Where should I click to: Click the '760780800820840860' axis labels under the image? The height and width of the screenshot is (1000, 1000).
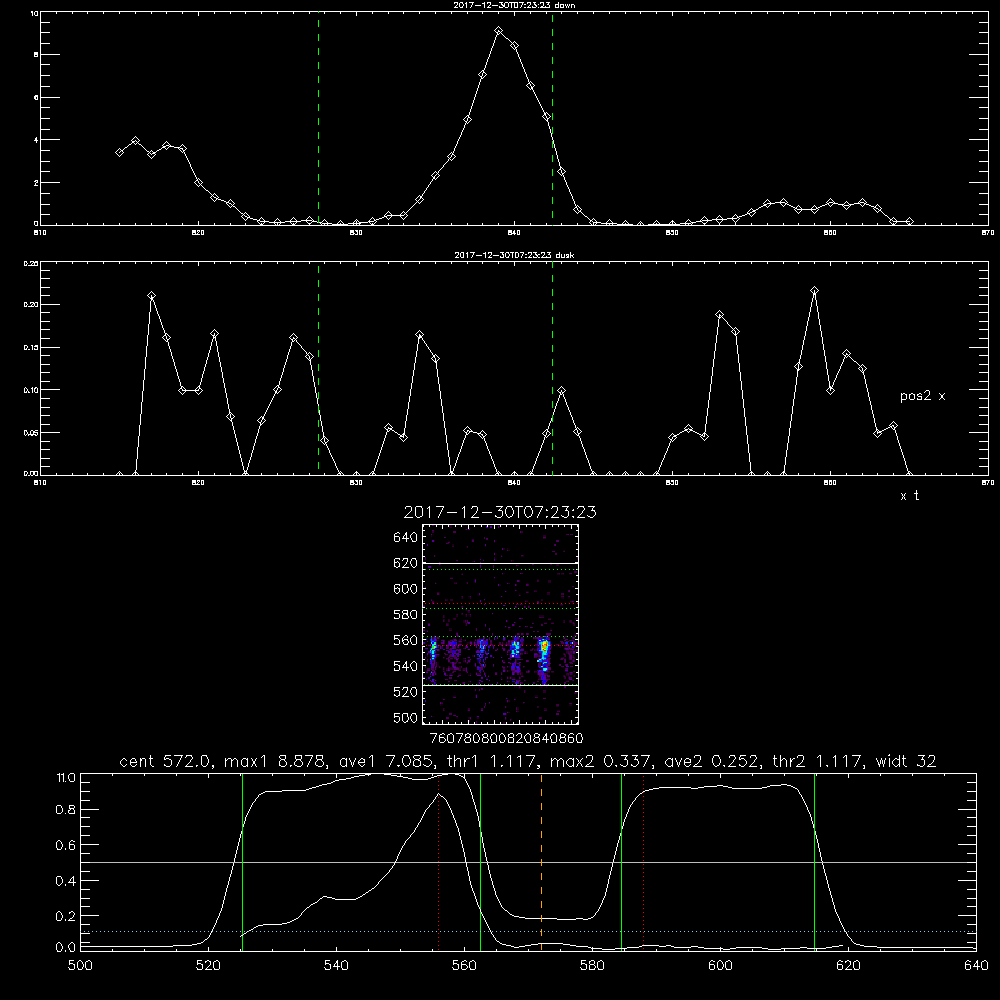pyautogui.click(x=506, y=739)
